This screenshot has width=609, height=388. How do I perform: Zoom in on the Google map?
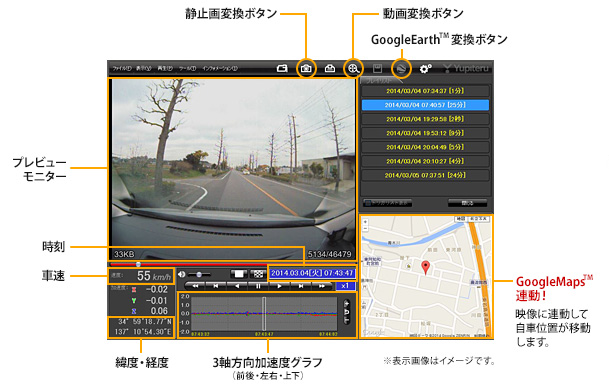click(365, 222)
